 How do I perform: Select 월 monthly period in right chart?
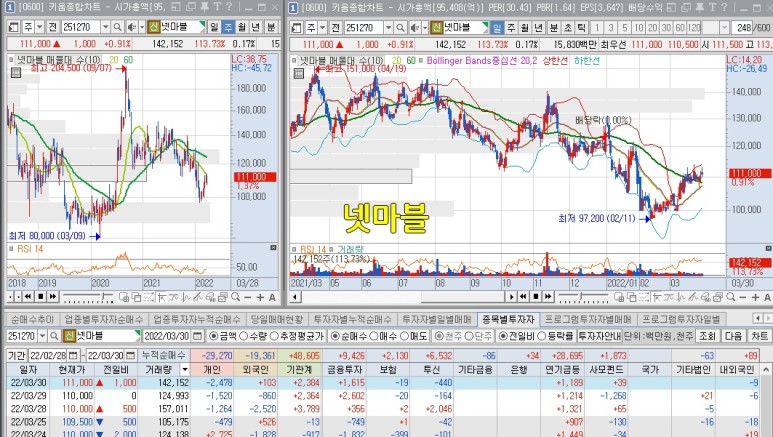525,28
